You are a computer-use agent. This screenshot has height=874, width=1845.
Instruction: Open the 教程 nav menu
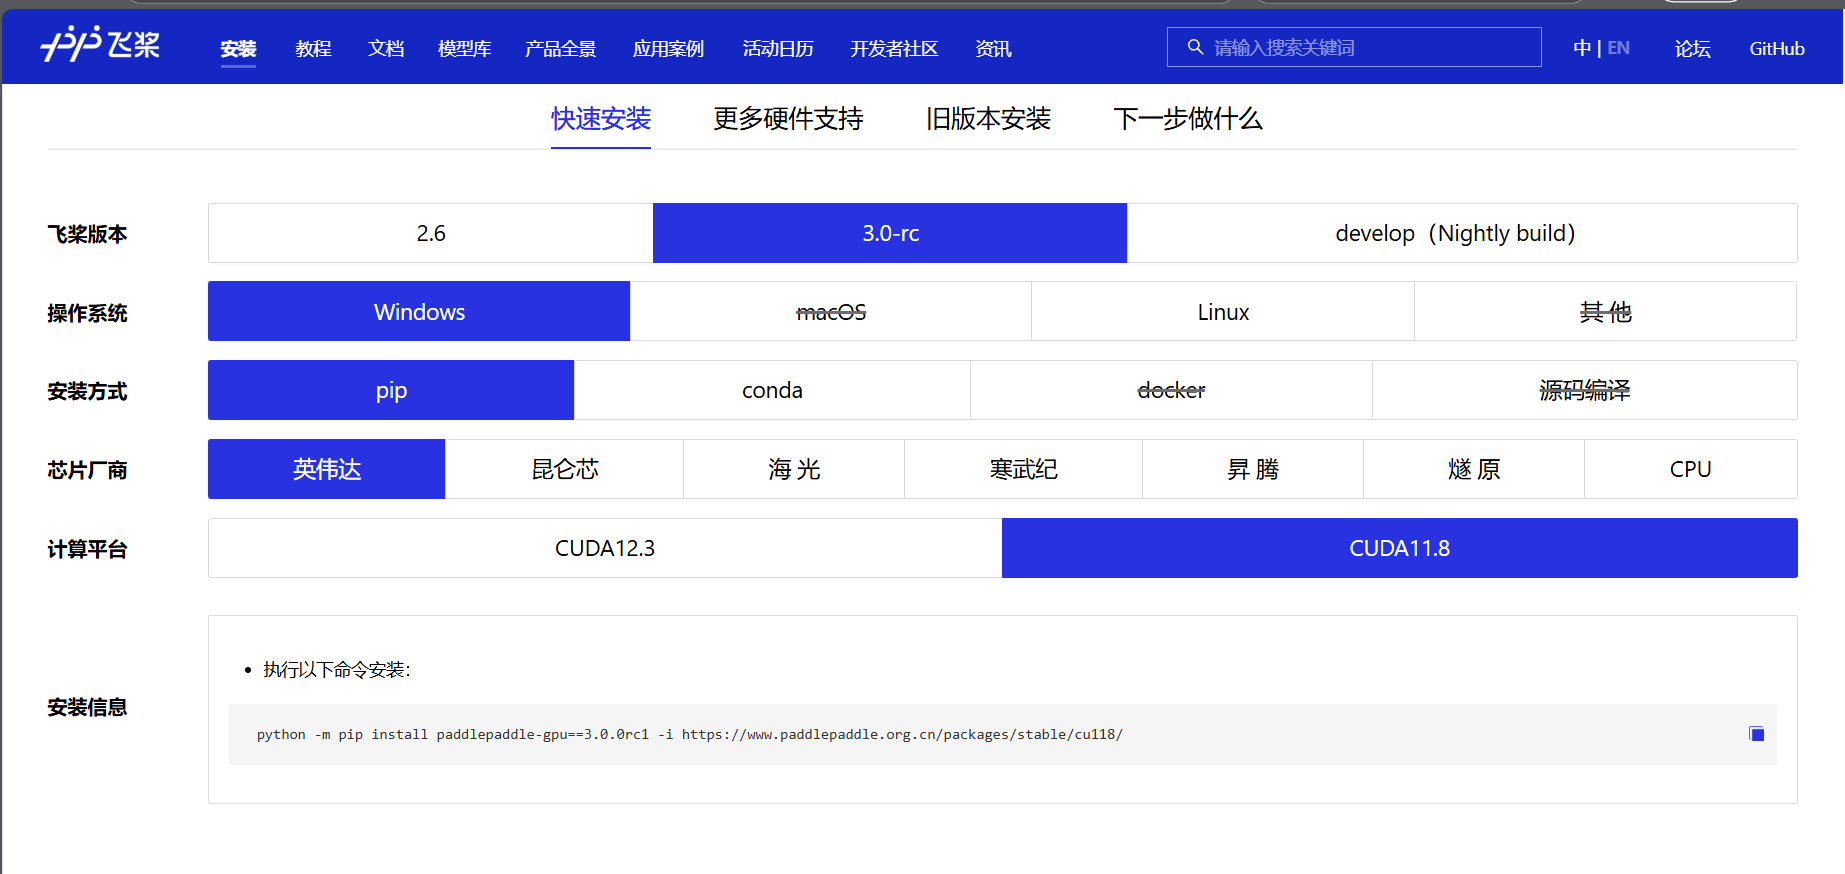(313, 48)
